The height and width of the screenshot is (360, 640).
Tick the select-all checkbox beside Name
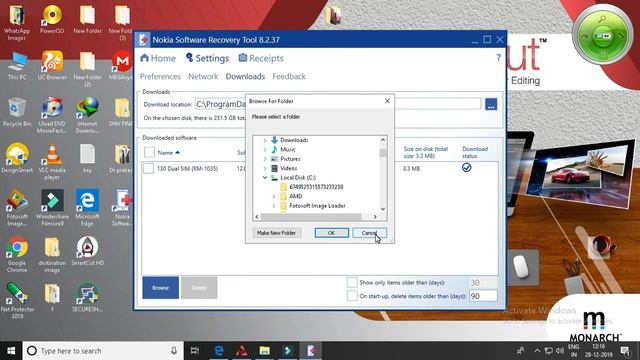pos(149,152)
